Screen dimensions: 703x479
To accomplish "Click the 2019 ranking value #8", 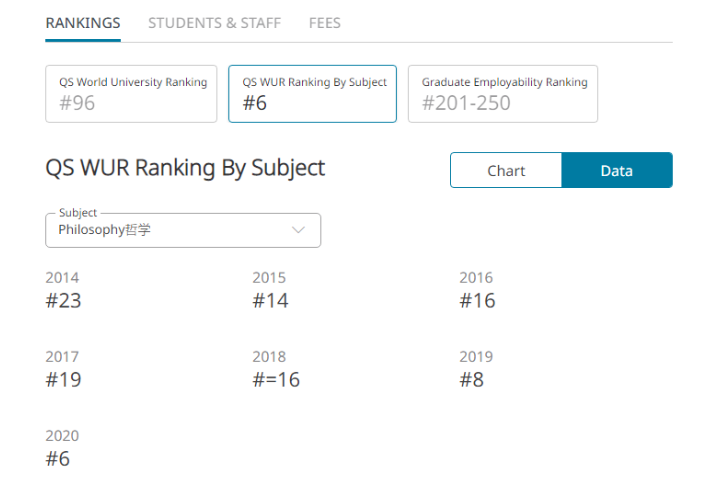I will (471, 380).
